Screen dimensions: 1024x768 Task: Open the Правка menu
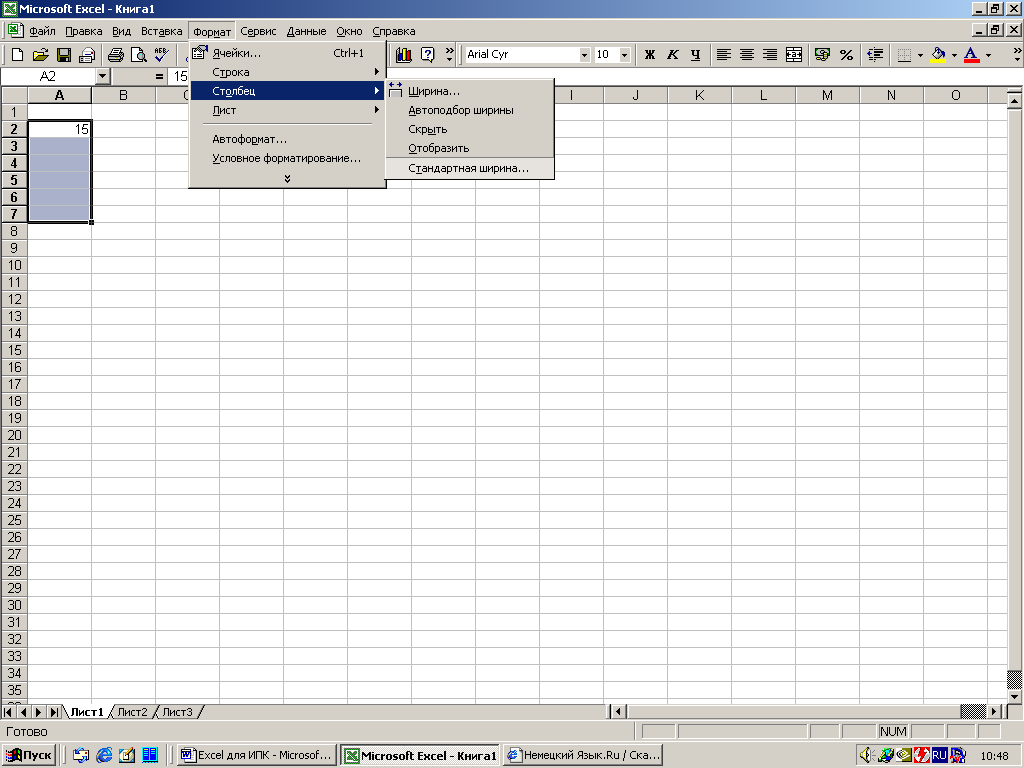[x=84, y=31]
